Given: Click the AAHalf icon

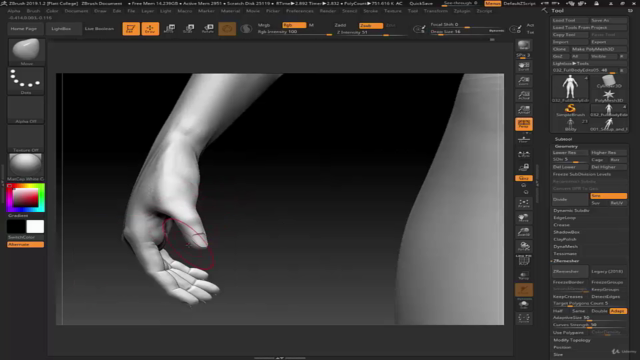Looking at the screenshot, I should click(x=524, y=109).
